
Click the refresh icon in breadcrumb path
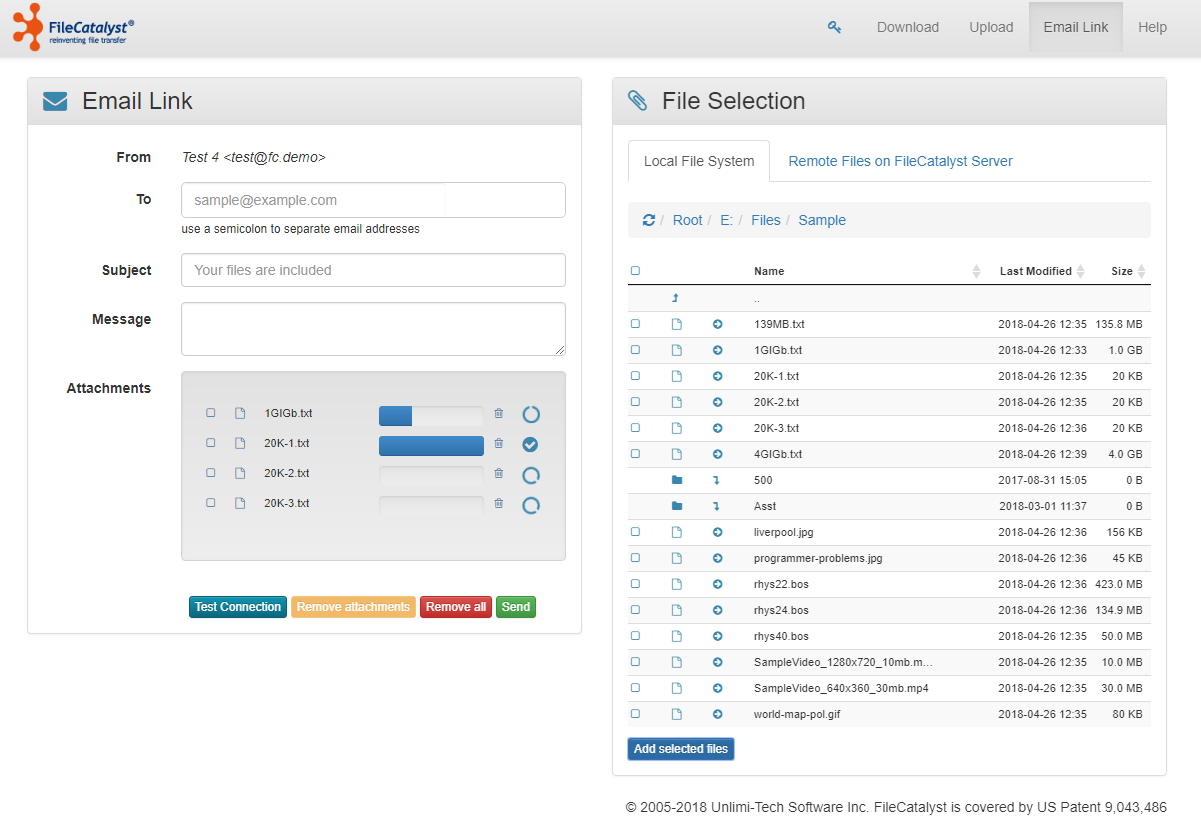(649, 220)
